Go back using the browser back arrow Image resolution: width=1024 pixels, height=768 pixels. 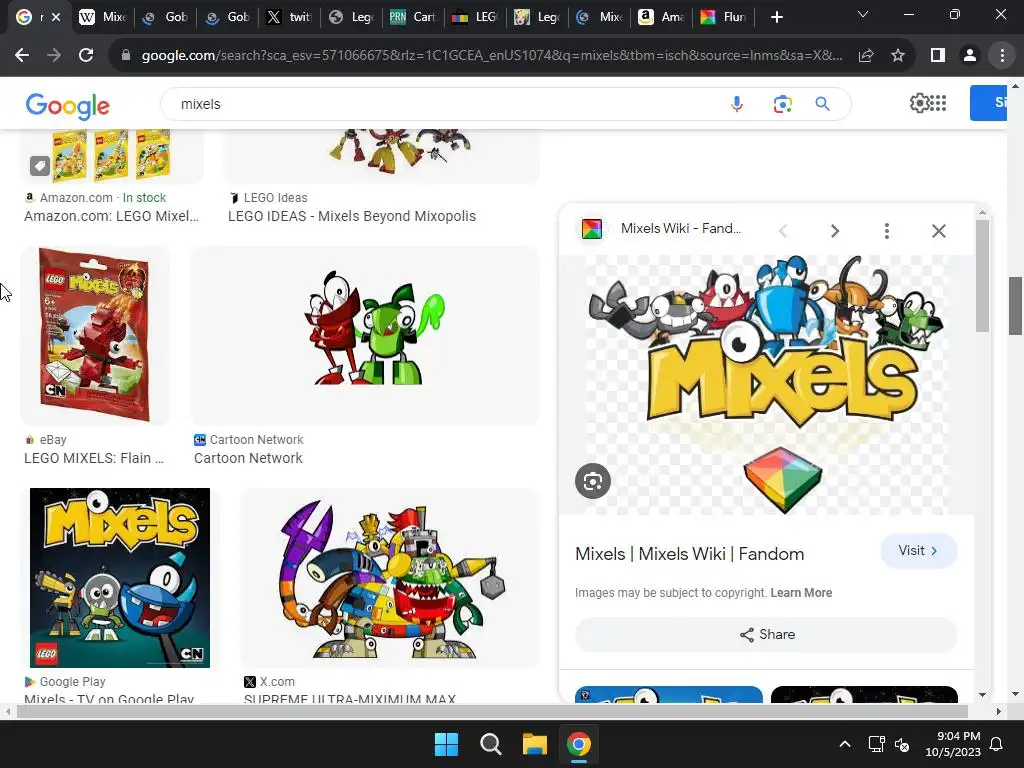pos(22,56)
